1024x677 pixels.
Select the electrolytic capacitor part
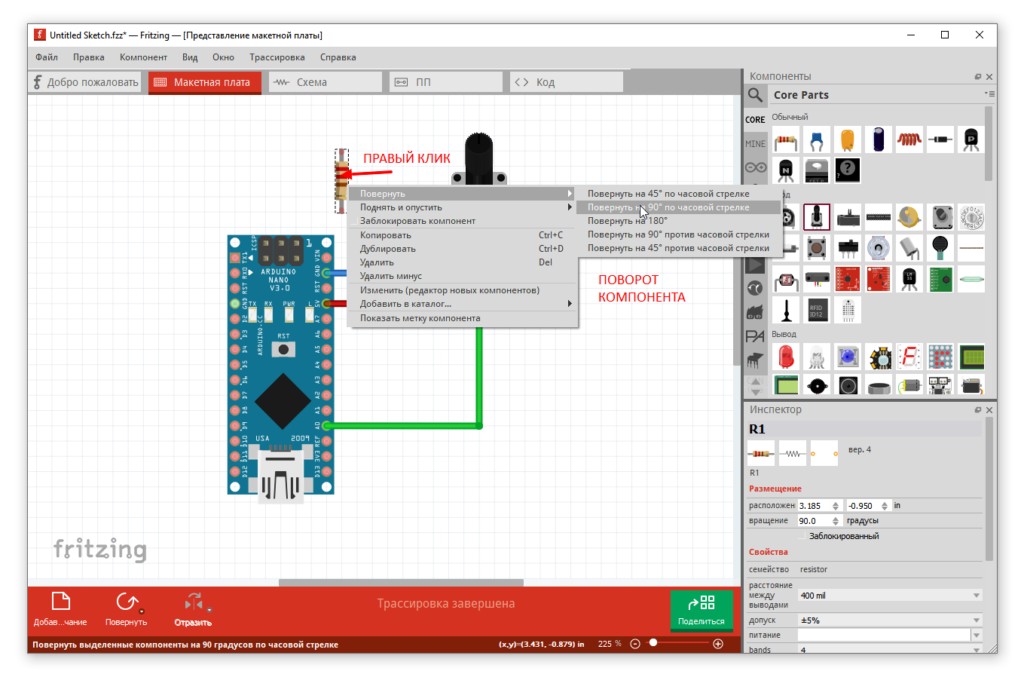click(878, 140)
